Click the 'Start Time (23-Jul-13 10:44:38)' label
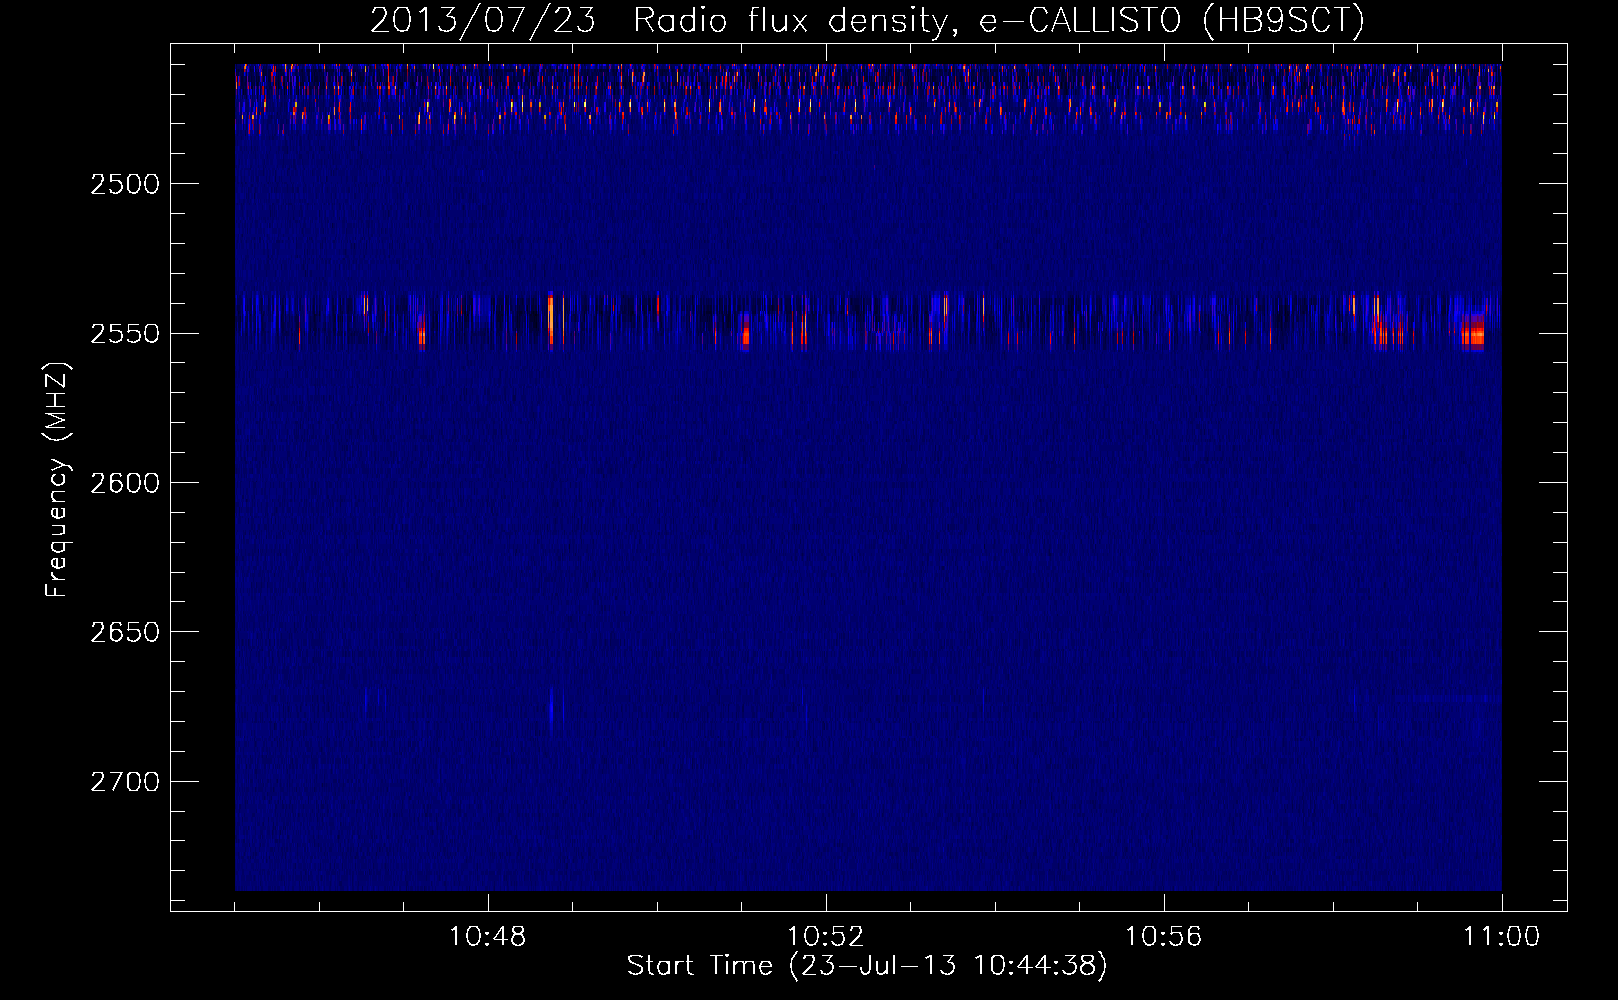Image resolution: width=1618 pixels, height=1000 pixels. pos(867,966)
